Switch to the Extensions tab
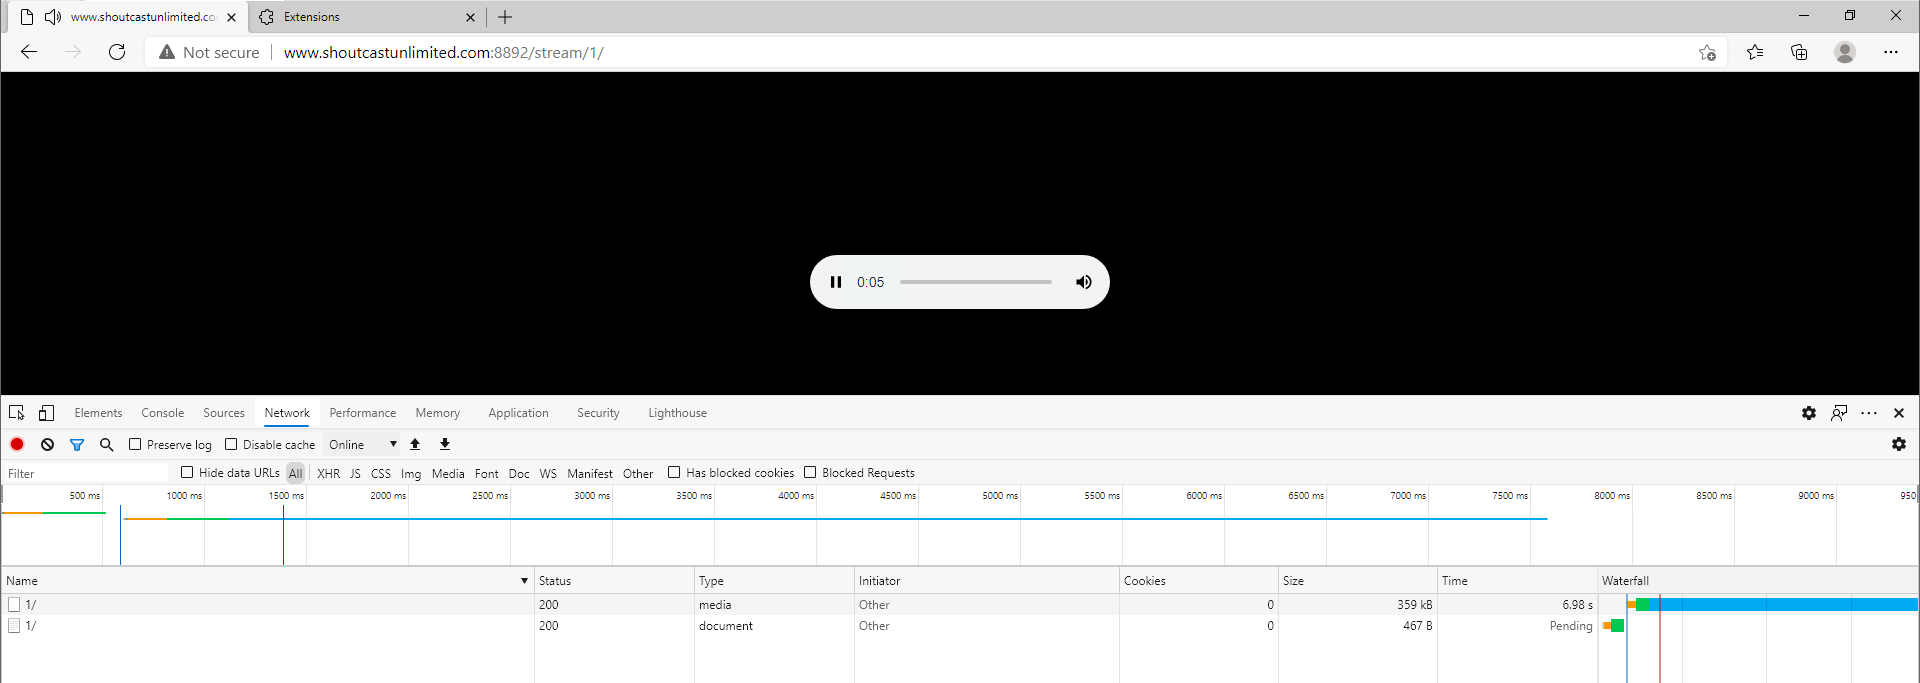Image resolution: width=1920 pixels, height=683 pixels. coord(367,17)
